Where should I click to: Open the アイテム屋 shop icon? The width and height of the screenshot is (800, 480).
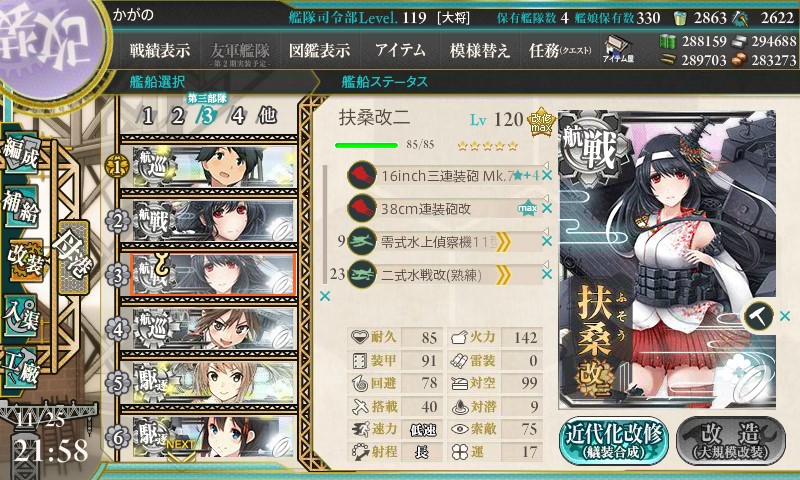click(618, 49)
